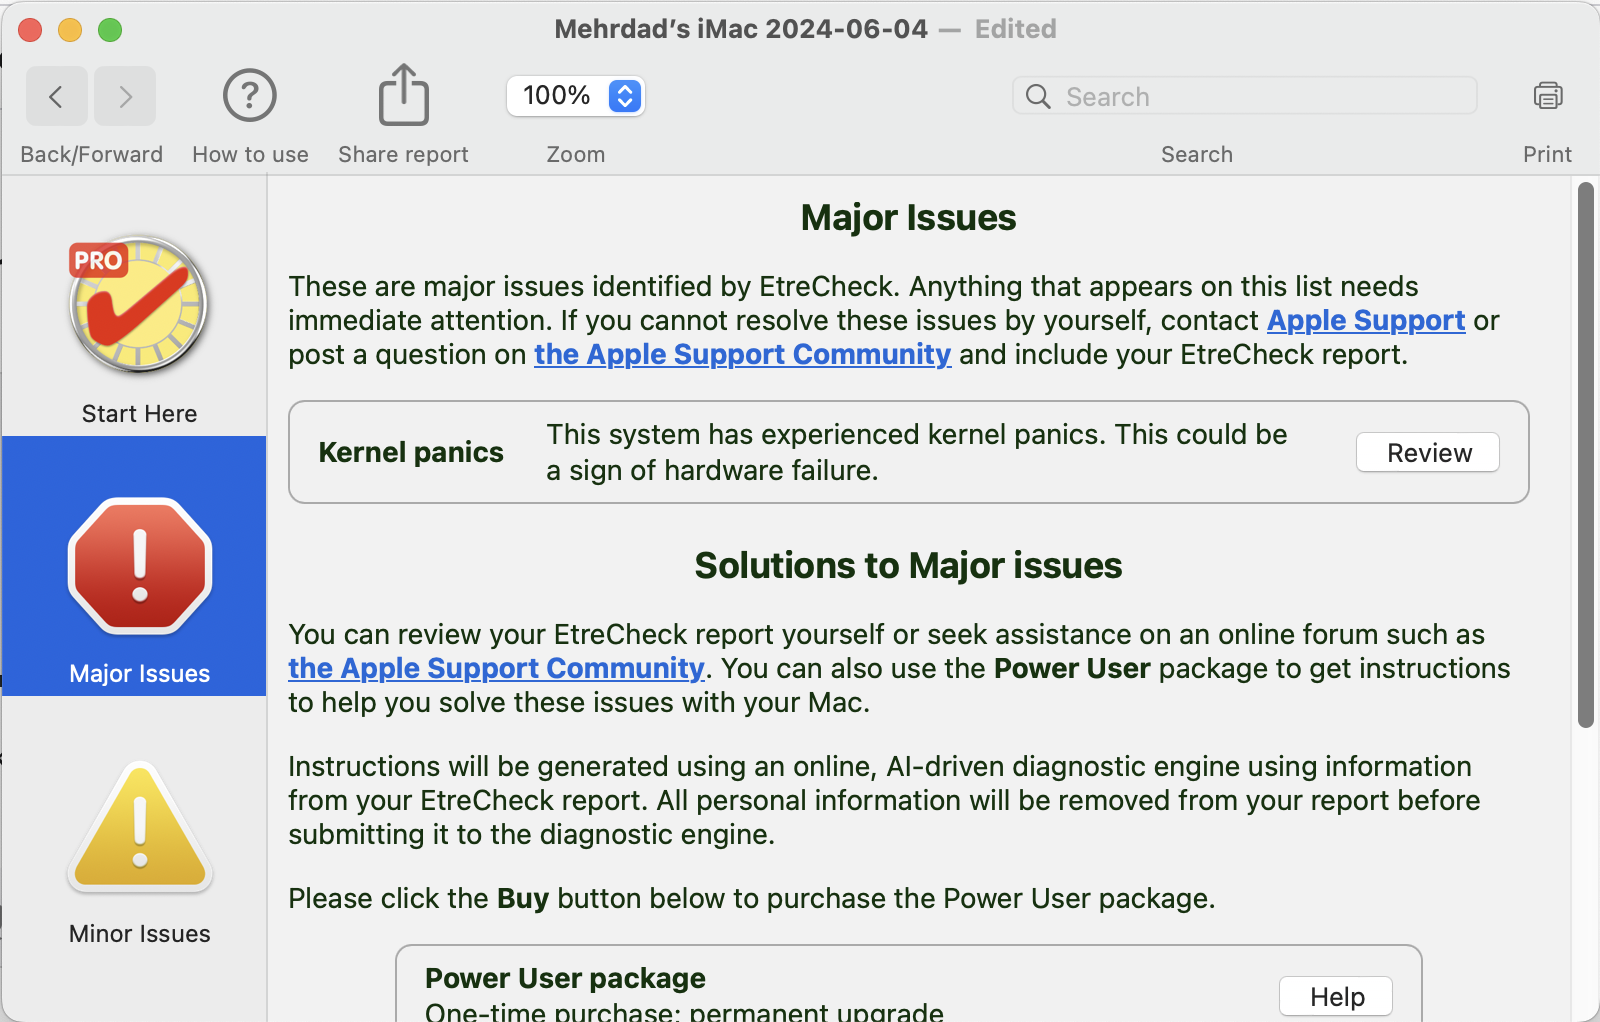Screen dimensions: 1600x1022
Task: Click into the Search field
Action: click(1244, 96)
